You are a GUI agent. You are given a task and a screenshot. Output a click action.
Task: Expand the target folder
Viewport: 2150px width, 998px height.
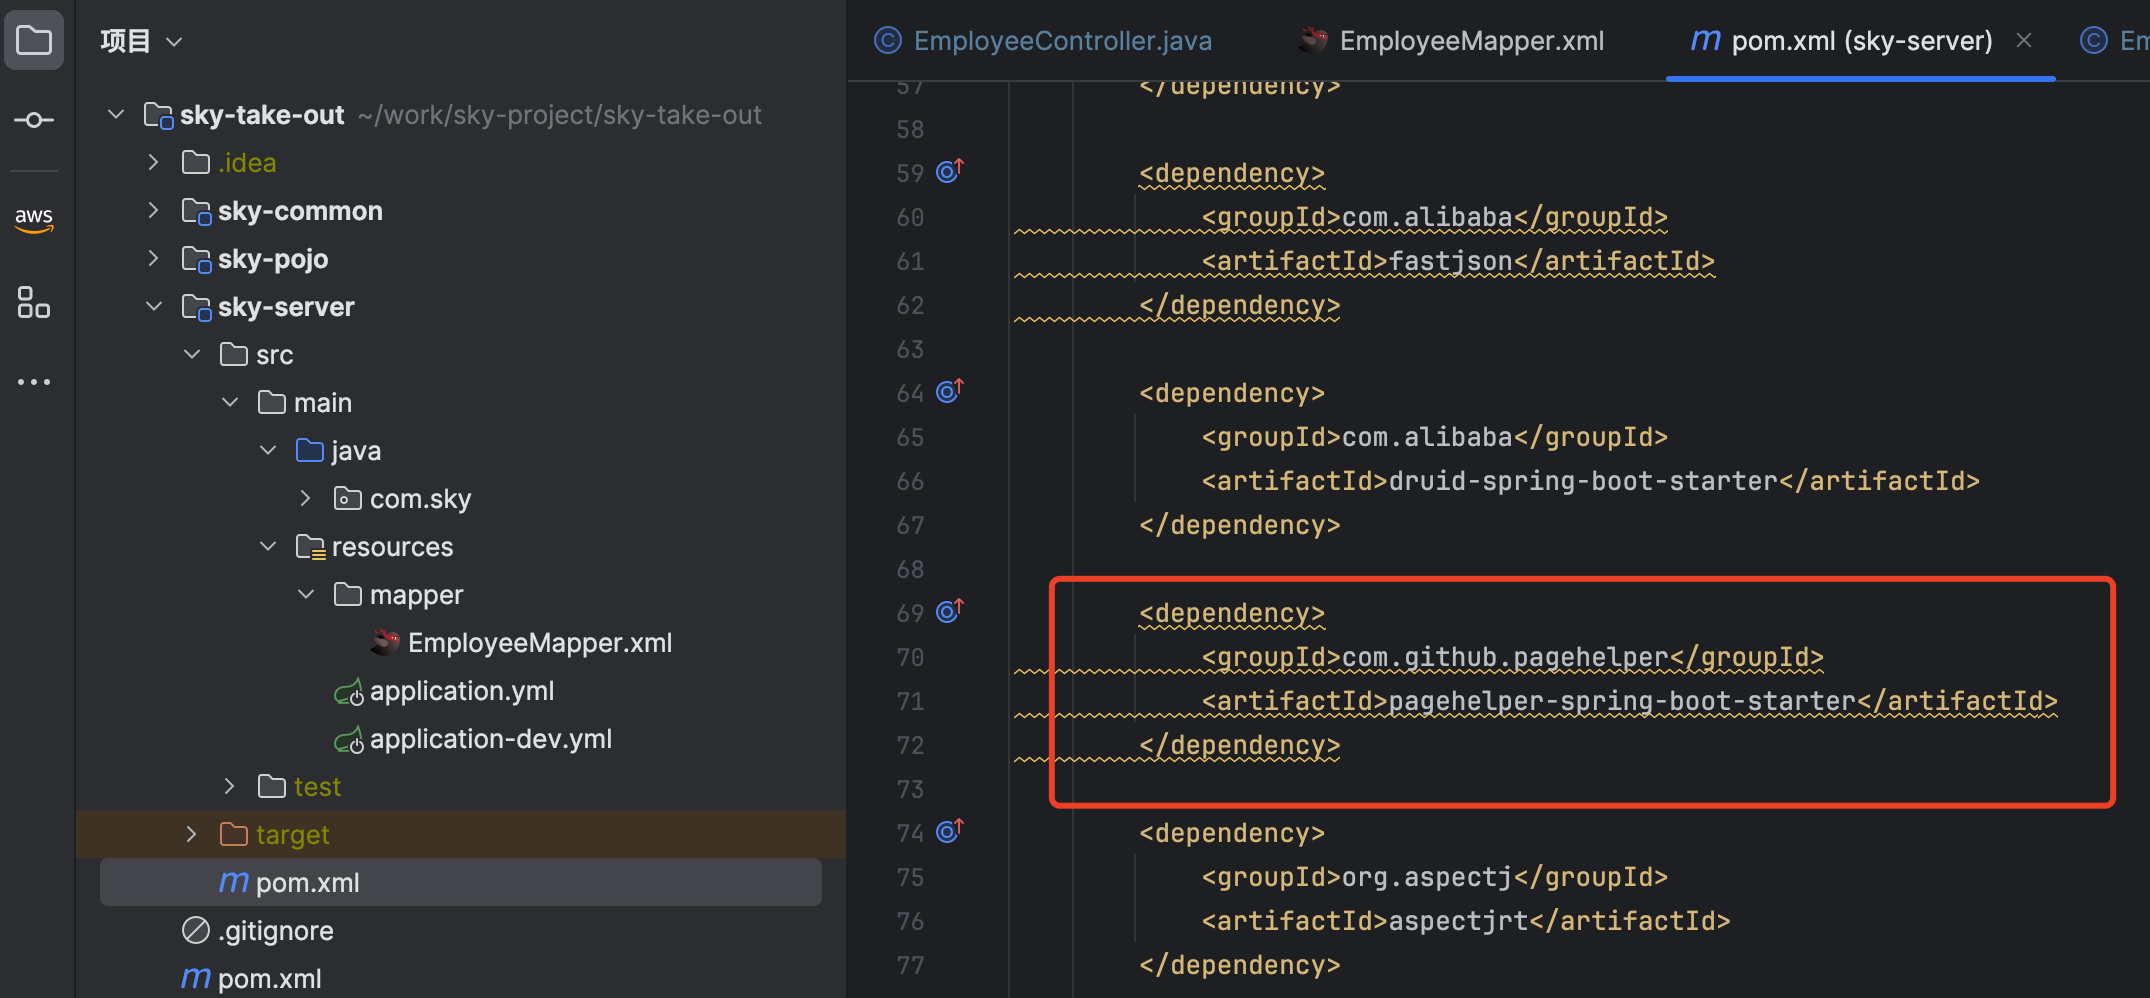click(x=192, y=834)
